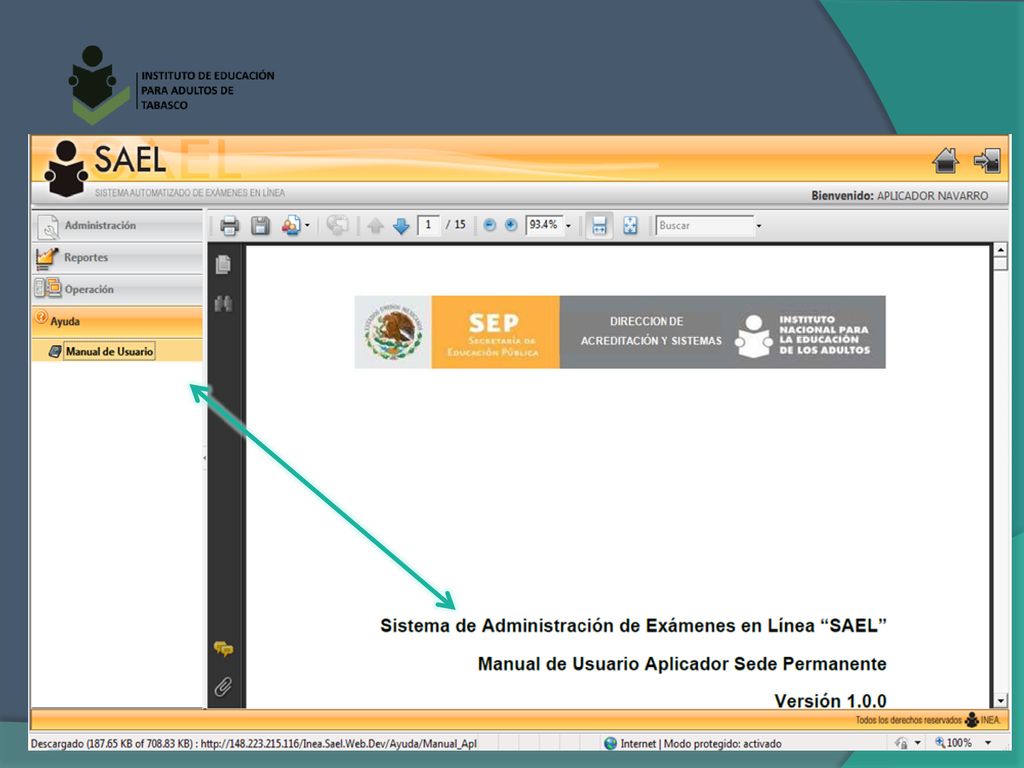The image size is (1024, 768).
Task: Open the share-by-email icon in the PDF toolbar
Action: point(291,226)
